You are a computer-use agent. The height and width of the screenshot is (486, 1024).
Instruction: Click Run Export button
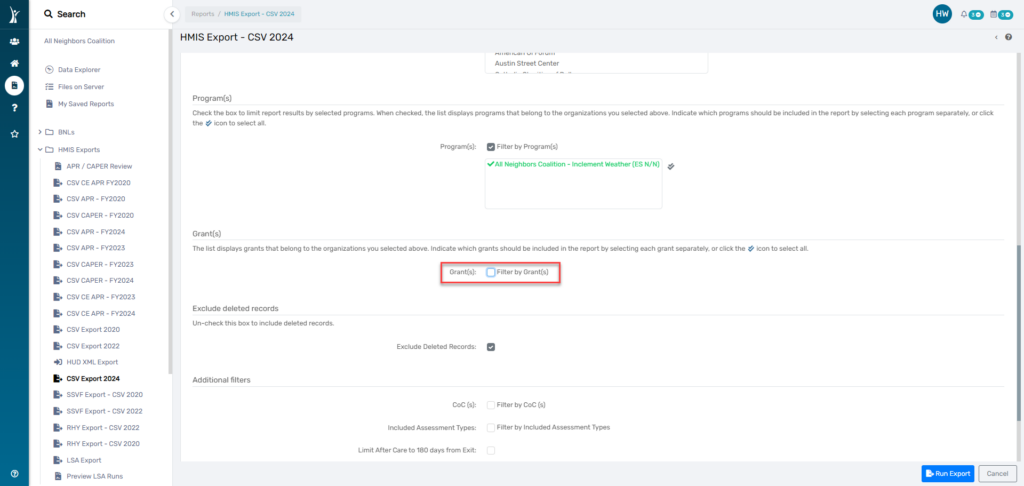click(x=948, y=474)
